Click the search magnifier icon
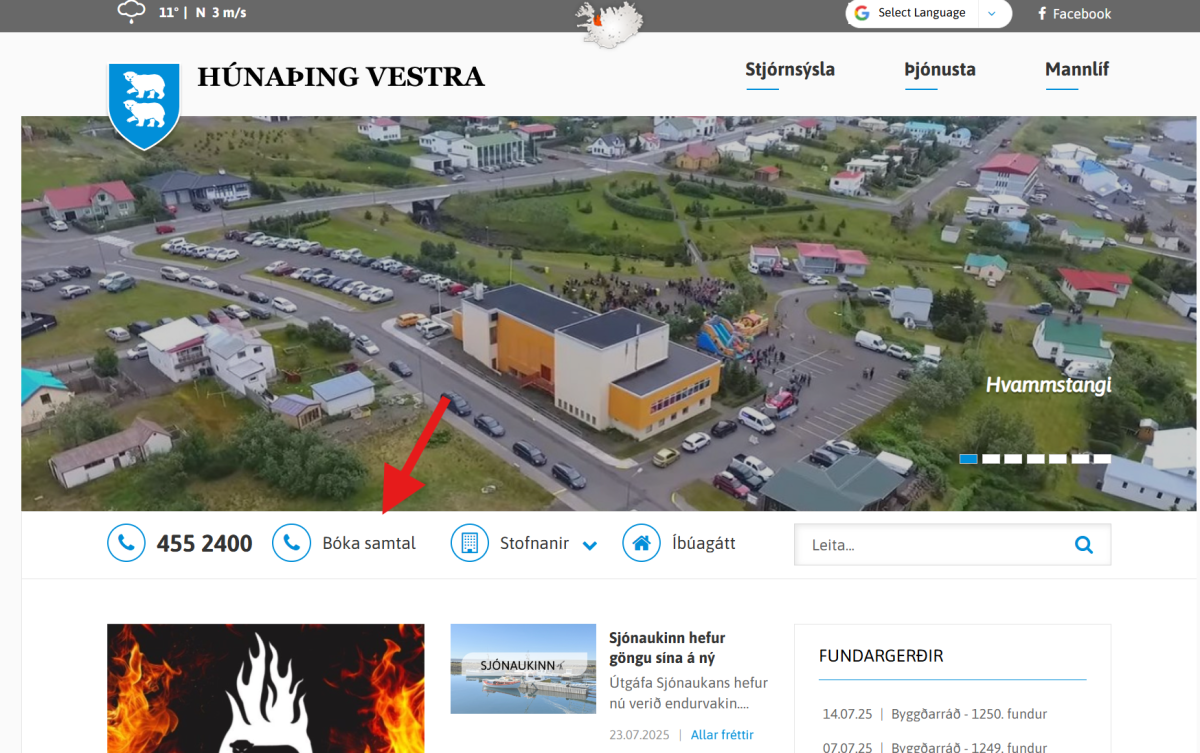The image size is (1200, 753). (1083, 545)
